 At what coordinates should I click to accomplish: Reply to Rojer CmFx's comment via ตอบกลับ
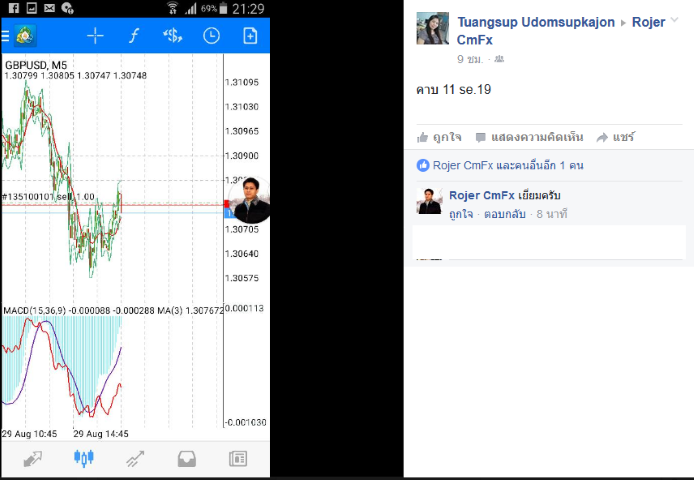(505, 214)
